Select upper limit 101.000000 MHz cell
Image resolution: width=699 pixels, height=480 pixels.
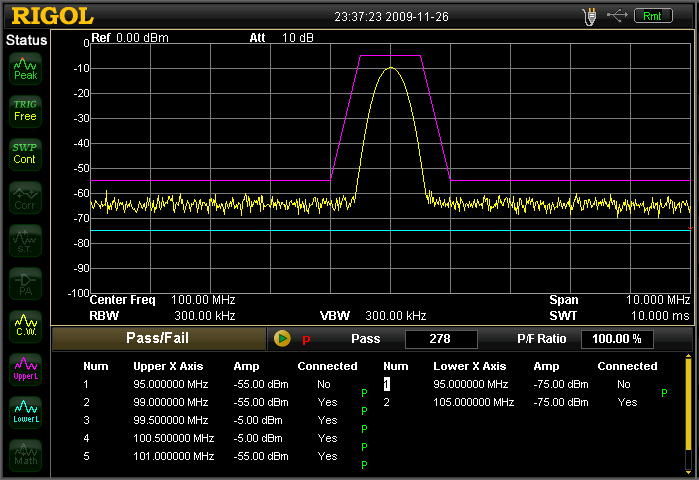tap(174, 456)
